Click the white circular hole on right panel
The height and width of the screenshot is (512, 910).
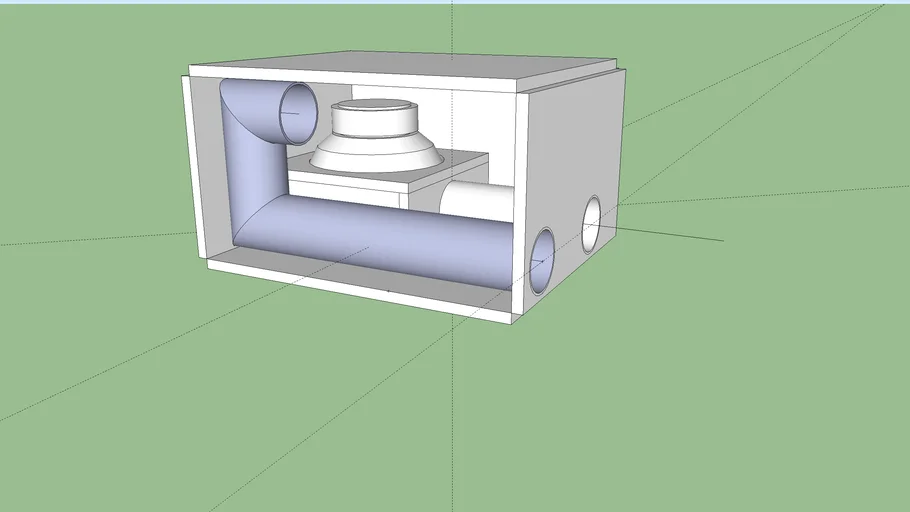click(592, 223)
